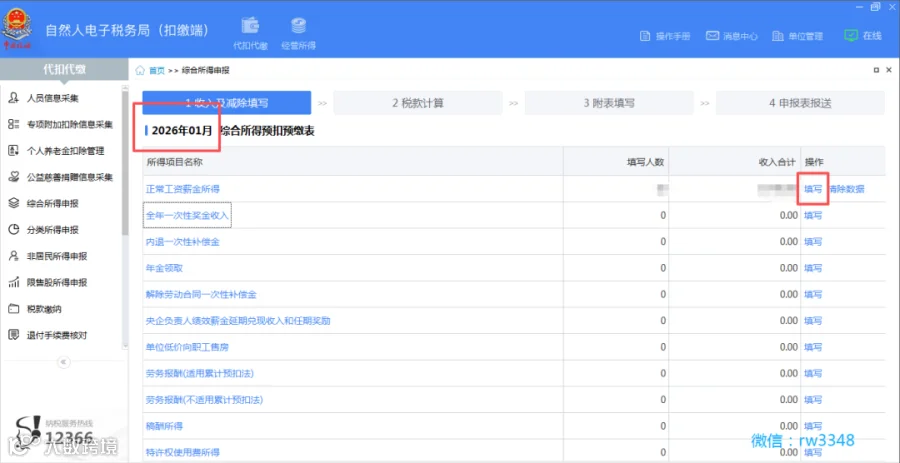Click 填写 for 年金领取
Image resolution: width=900 pixels, height=463 pixels.
pyautogui.click(x=813, y=268)
